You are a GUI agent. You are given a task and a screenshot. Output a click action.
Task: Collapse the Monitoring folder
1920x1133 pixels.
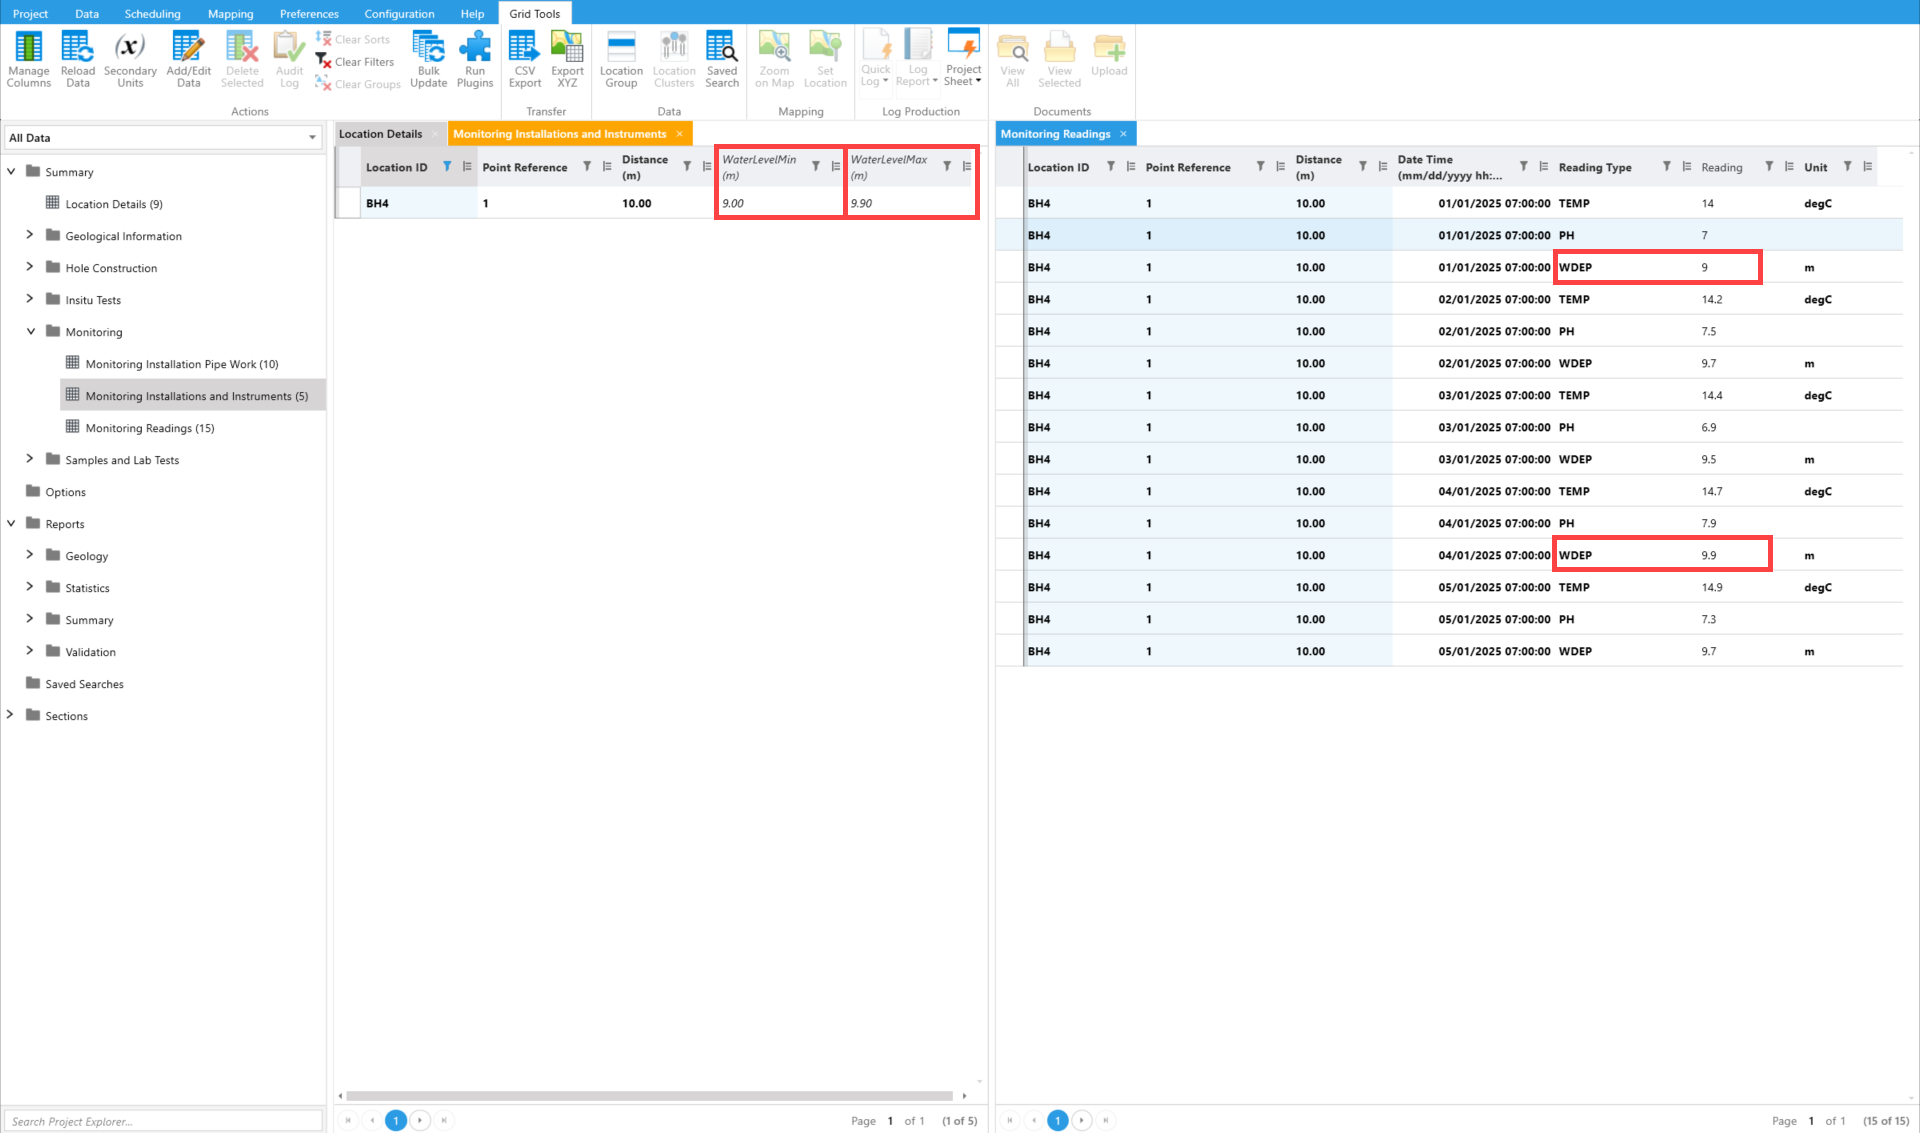point(30,332)
